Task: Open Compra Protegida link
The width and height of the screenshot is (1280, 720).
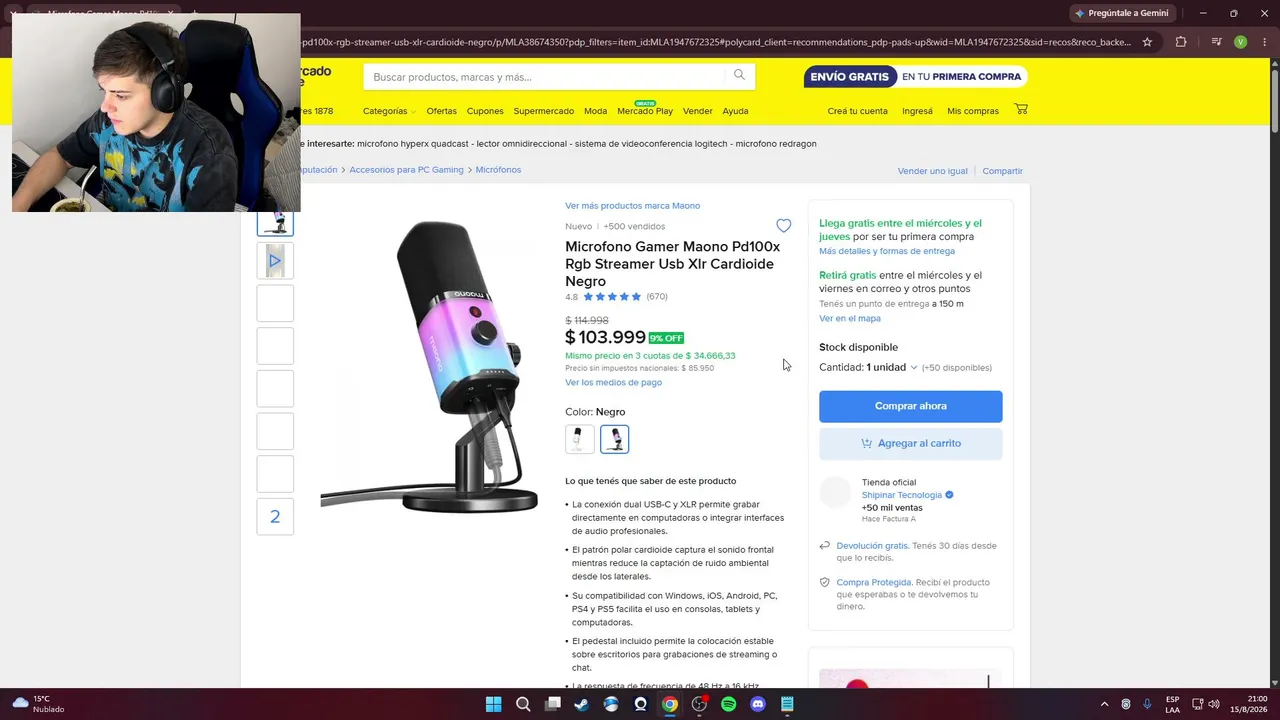Action: coord(874,582)
